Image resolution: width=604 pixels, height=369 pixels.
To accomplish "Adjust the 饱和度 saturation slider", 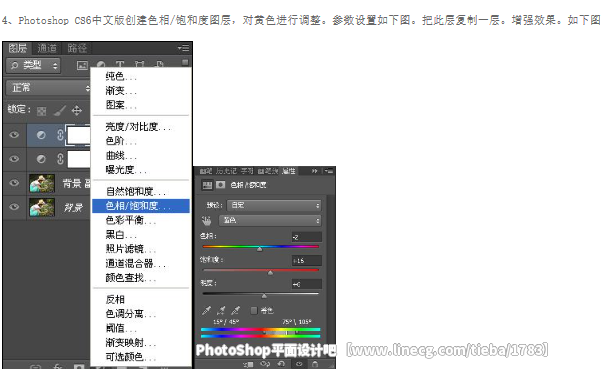I will pos(270,272).
